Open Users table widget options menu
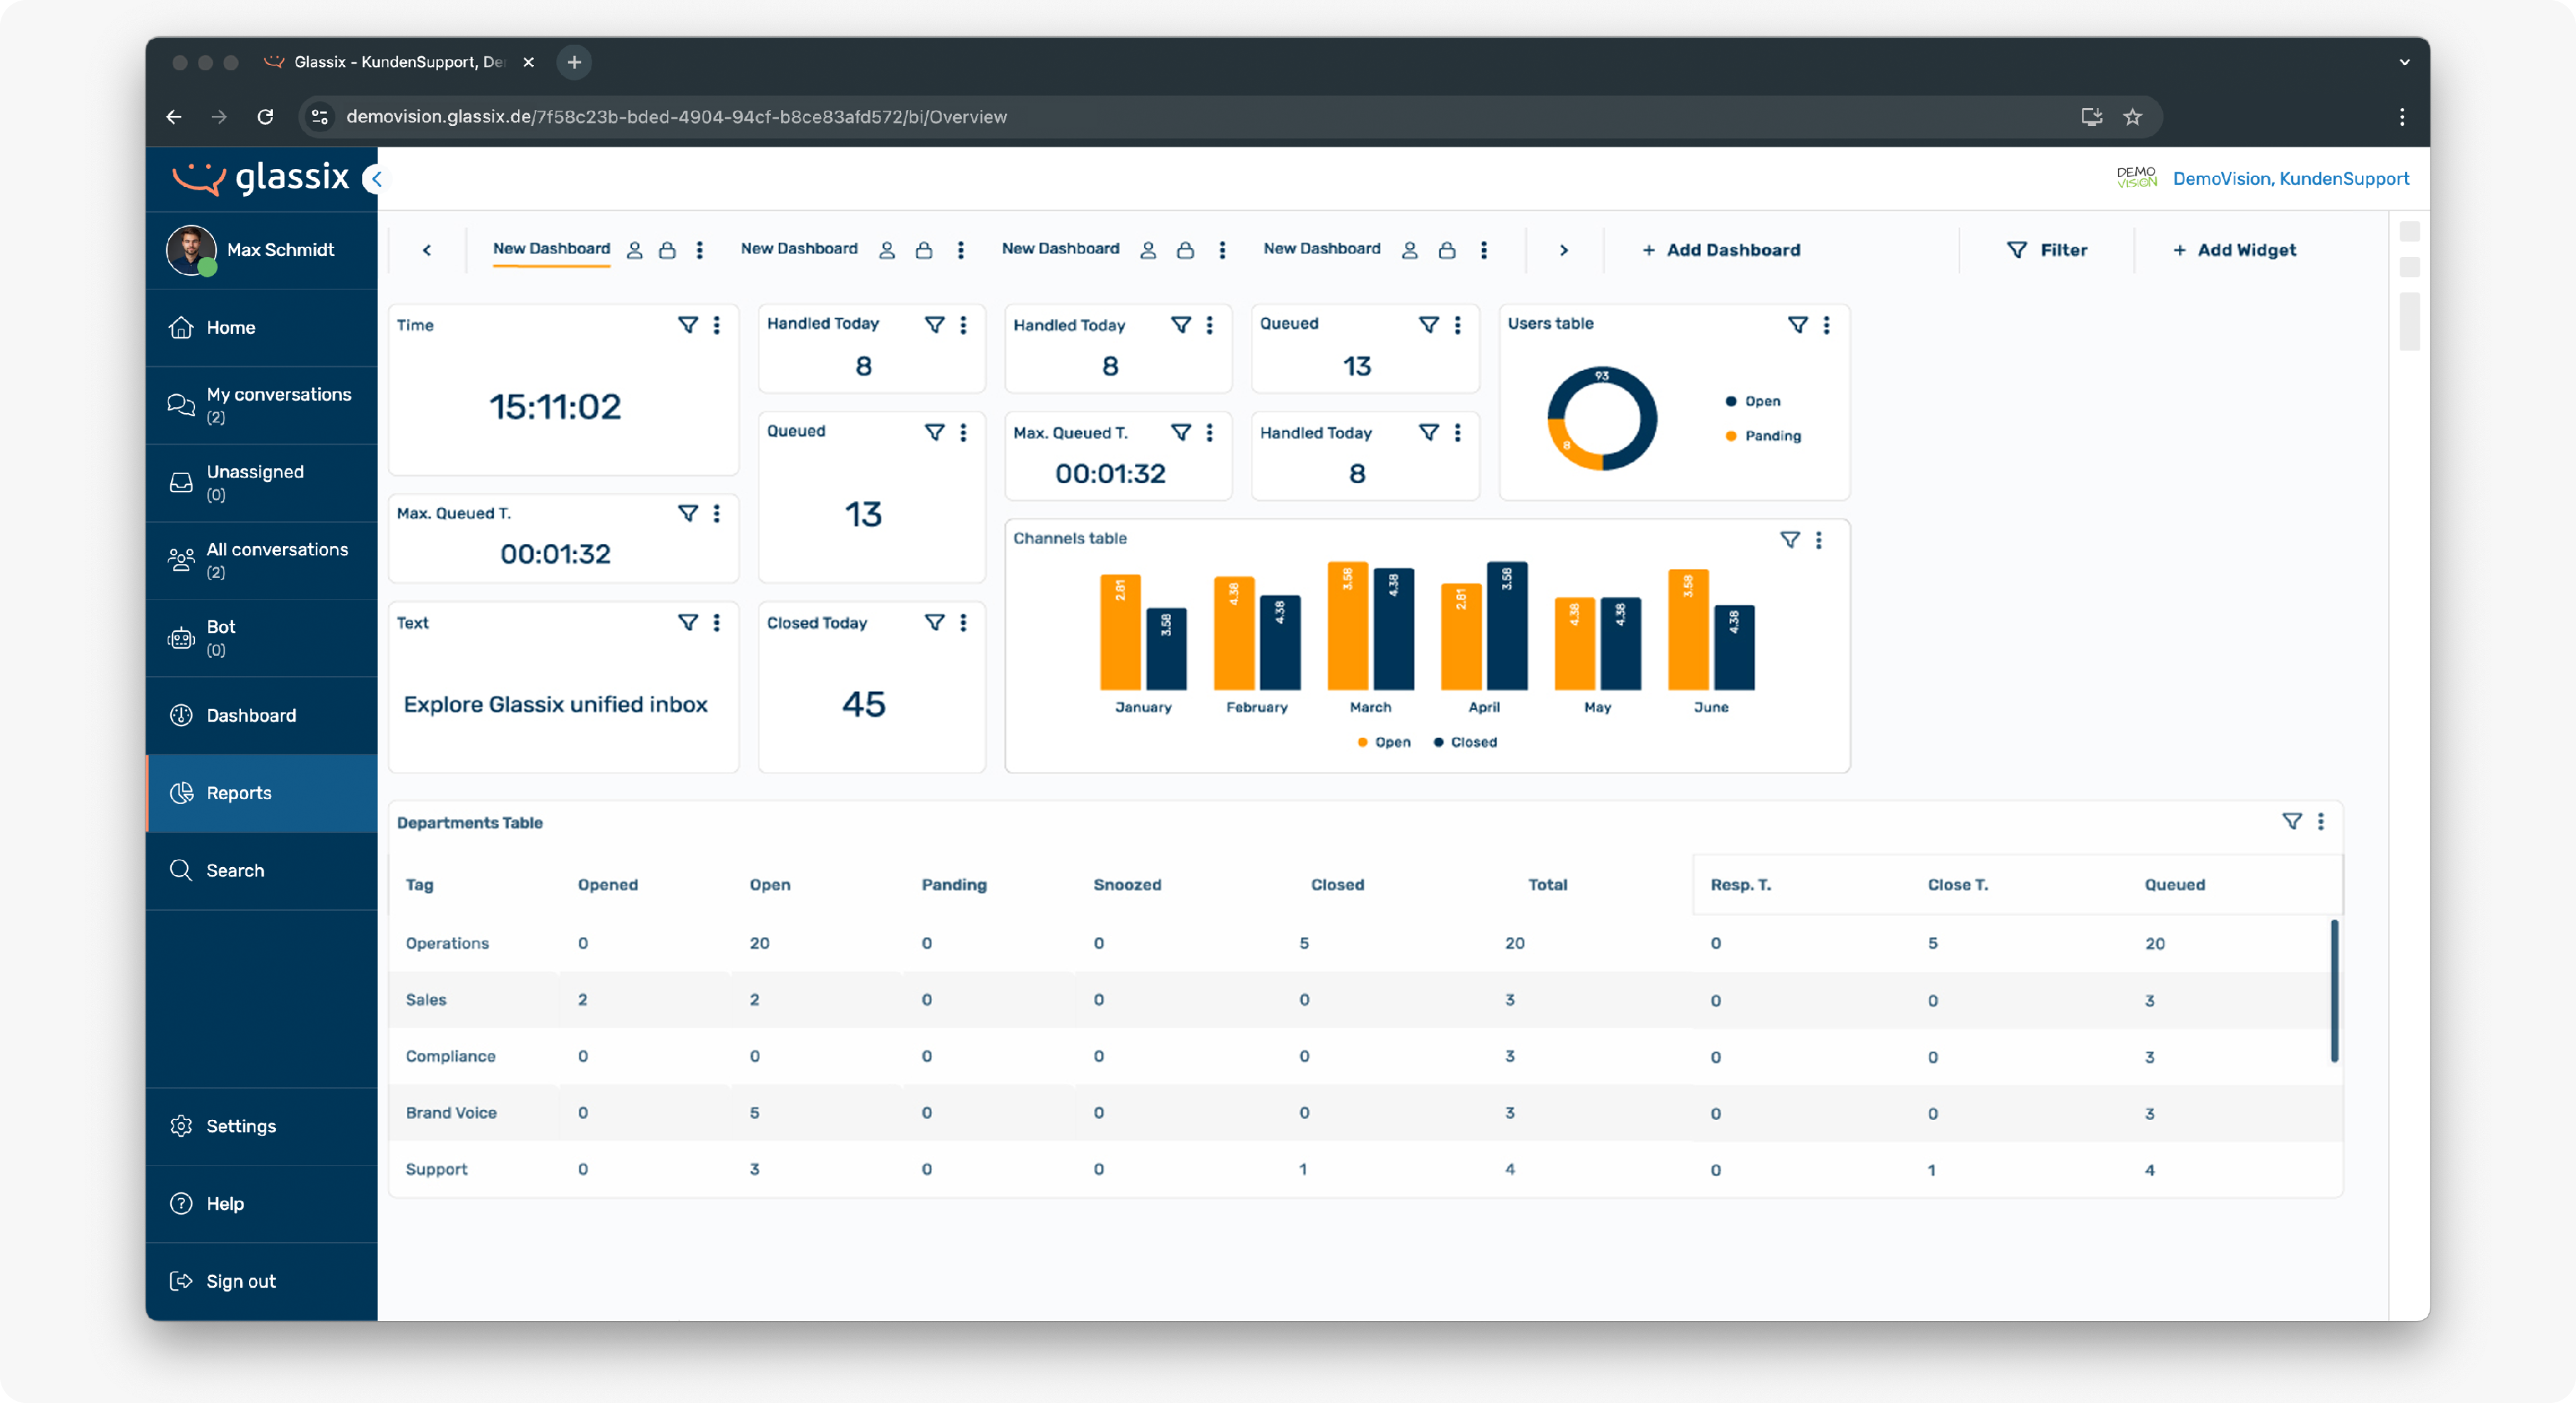2576x1403 pixels. (1827, 325)
